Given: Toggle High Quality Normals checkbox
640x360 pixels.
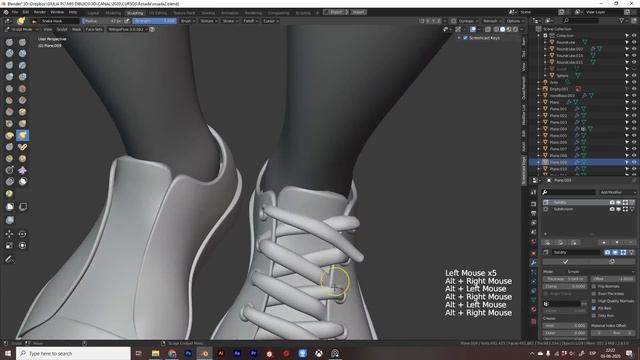Looking at the screenshot, I should coord(594,301).
